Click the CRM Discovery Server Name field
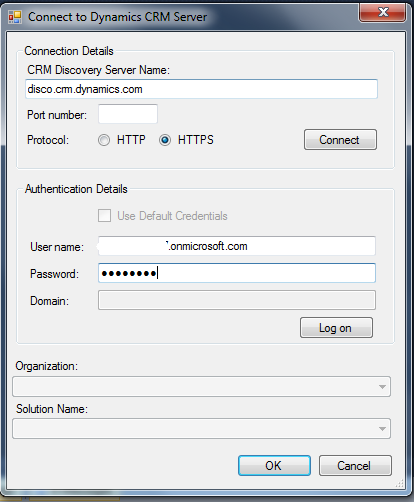The image size is (414, 502). 201,89
